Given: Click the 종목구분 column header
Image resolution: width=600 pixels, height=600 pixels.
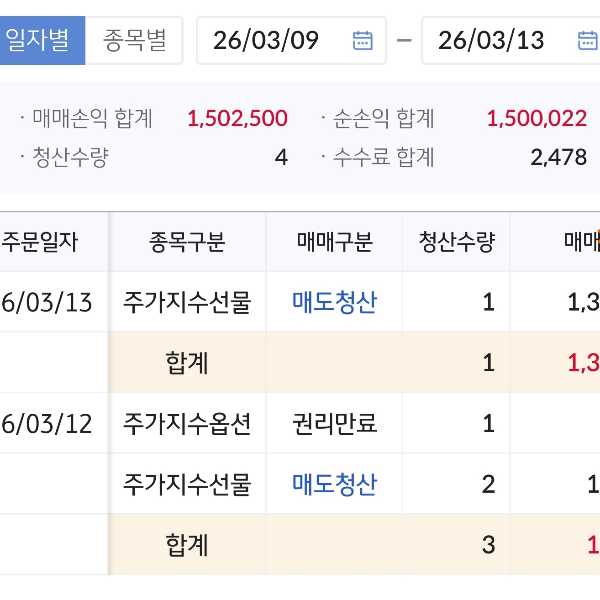Looking at the screenshot, I should (187, 241).
